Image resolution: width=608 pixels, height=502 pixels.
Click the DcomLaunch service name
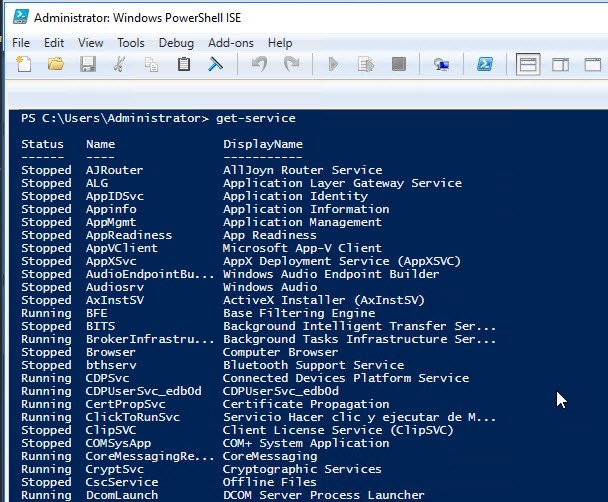tap(122, 495)
